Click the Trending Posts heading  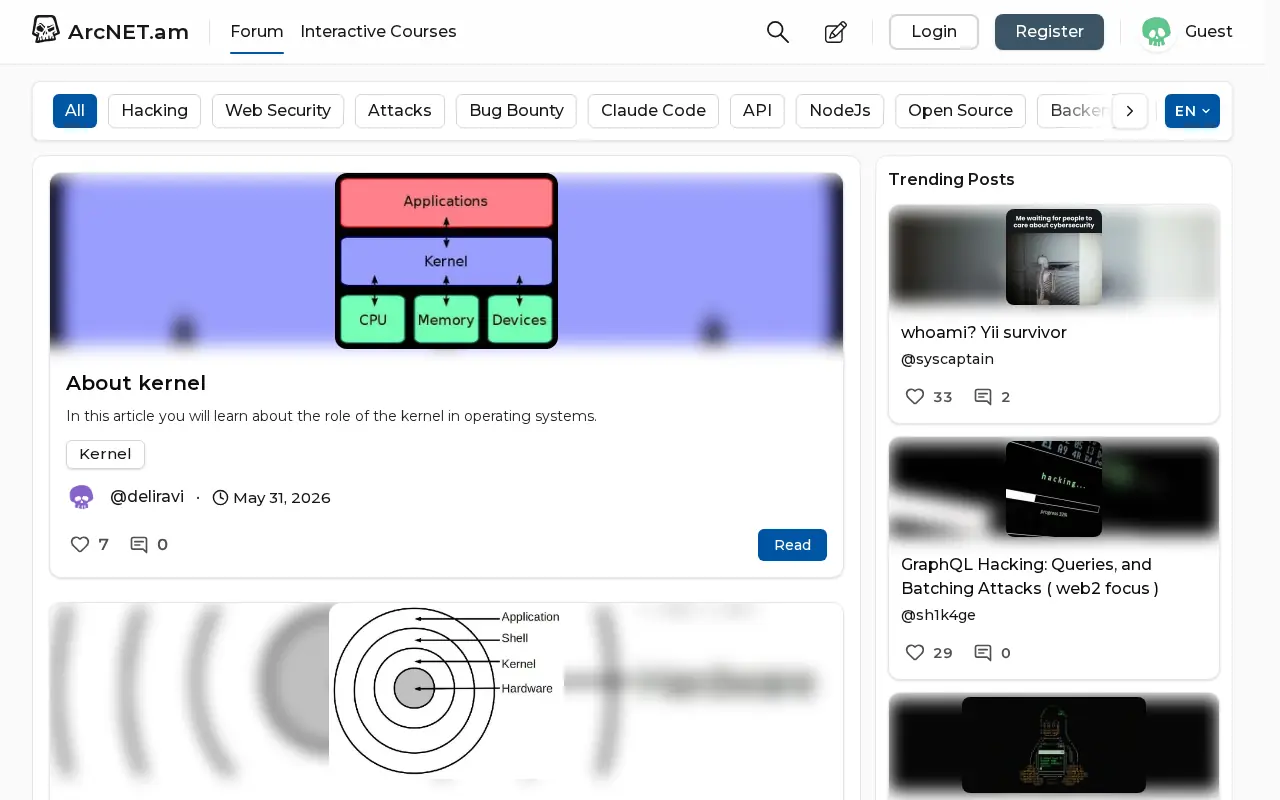pos(951,180)
